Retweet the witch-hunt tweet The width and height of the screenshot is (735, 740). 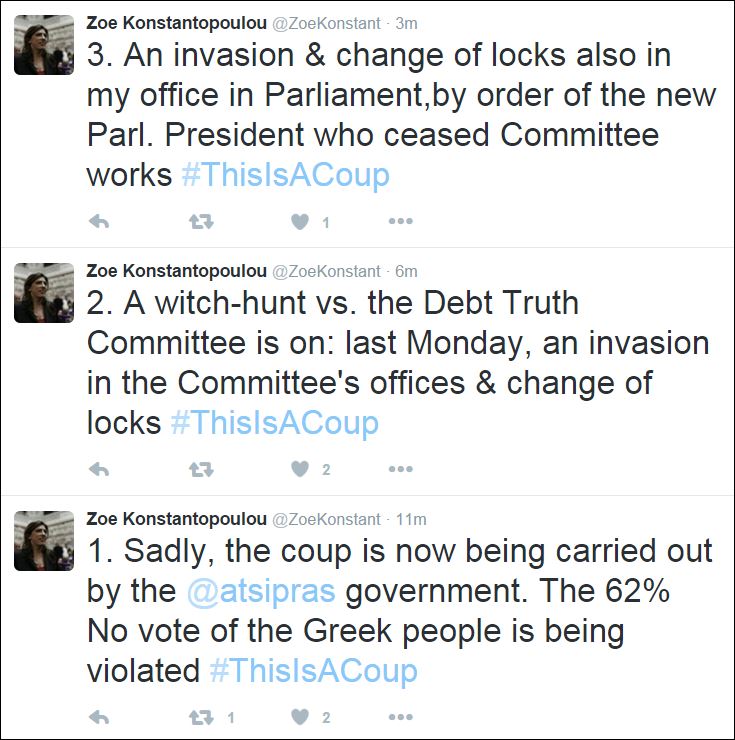201,469
